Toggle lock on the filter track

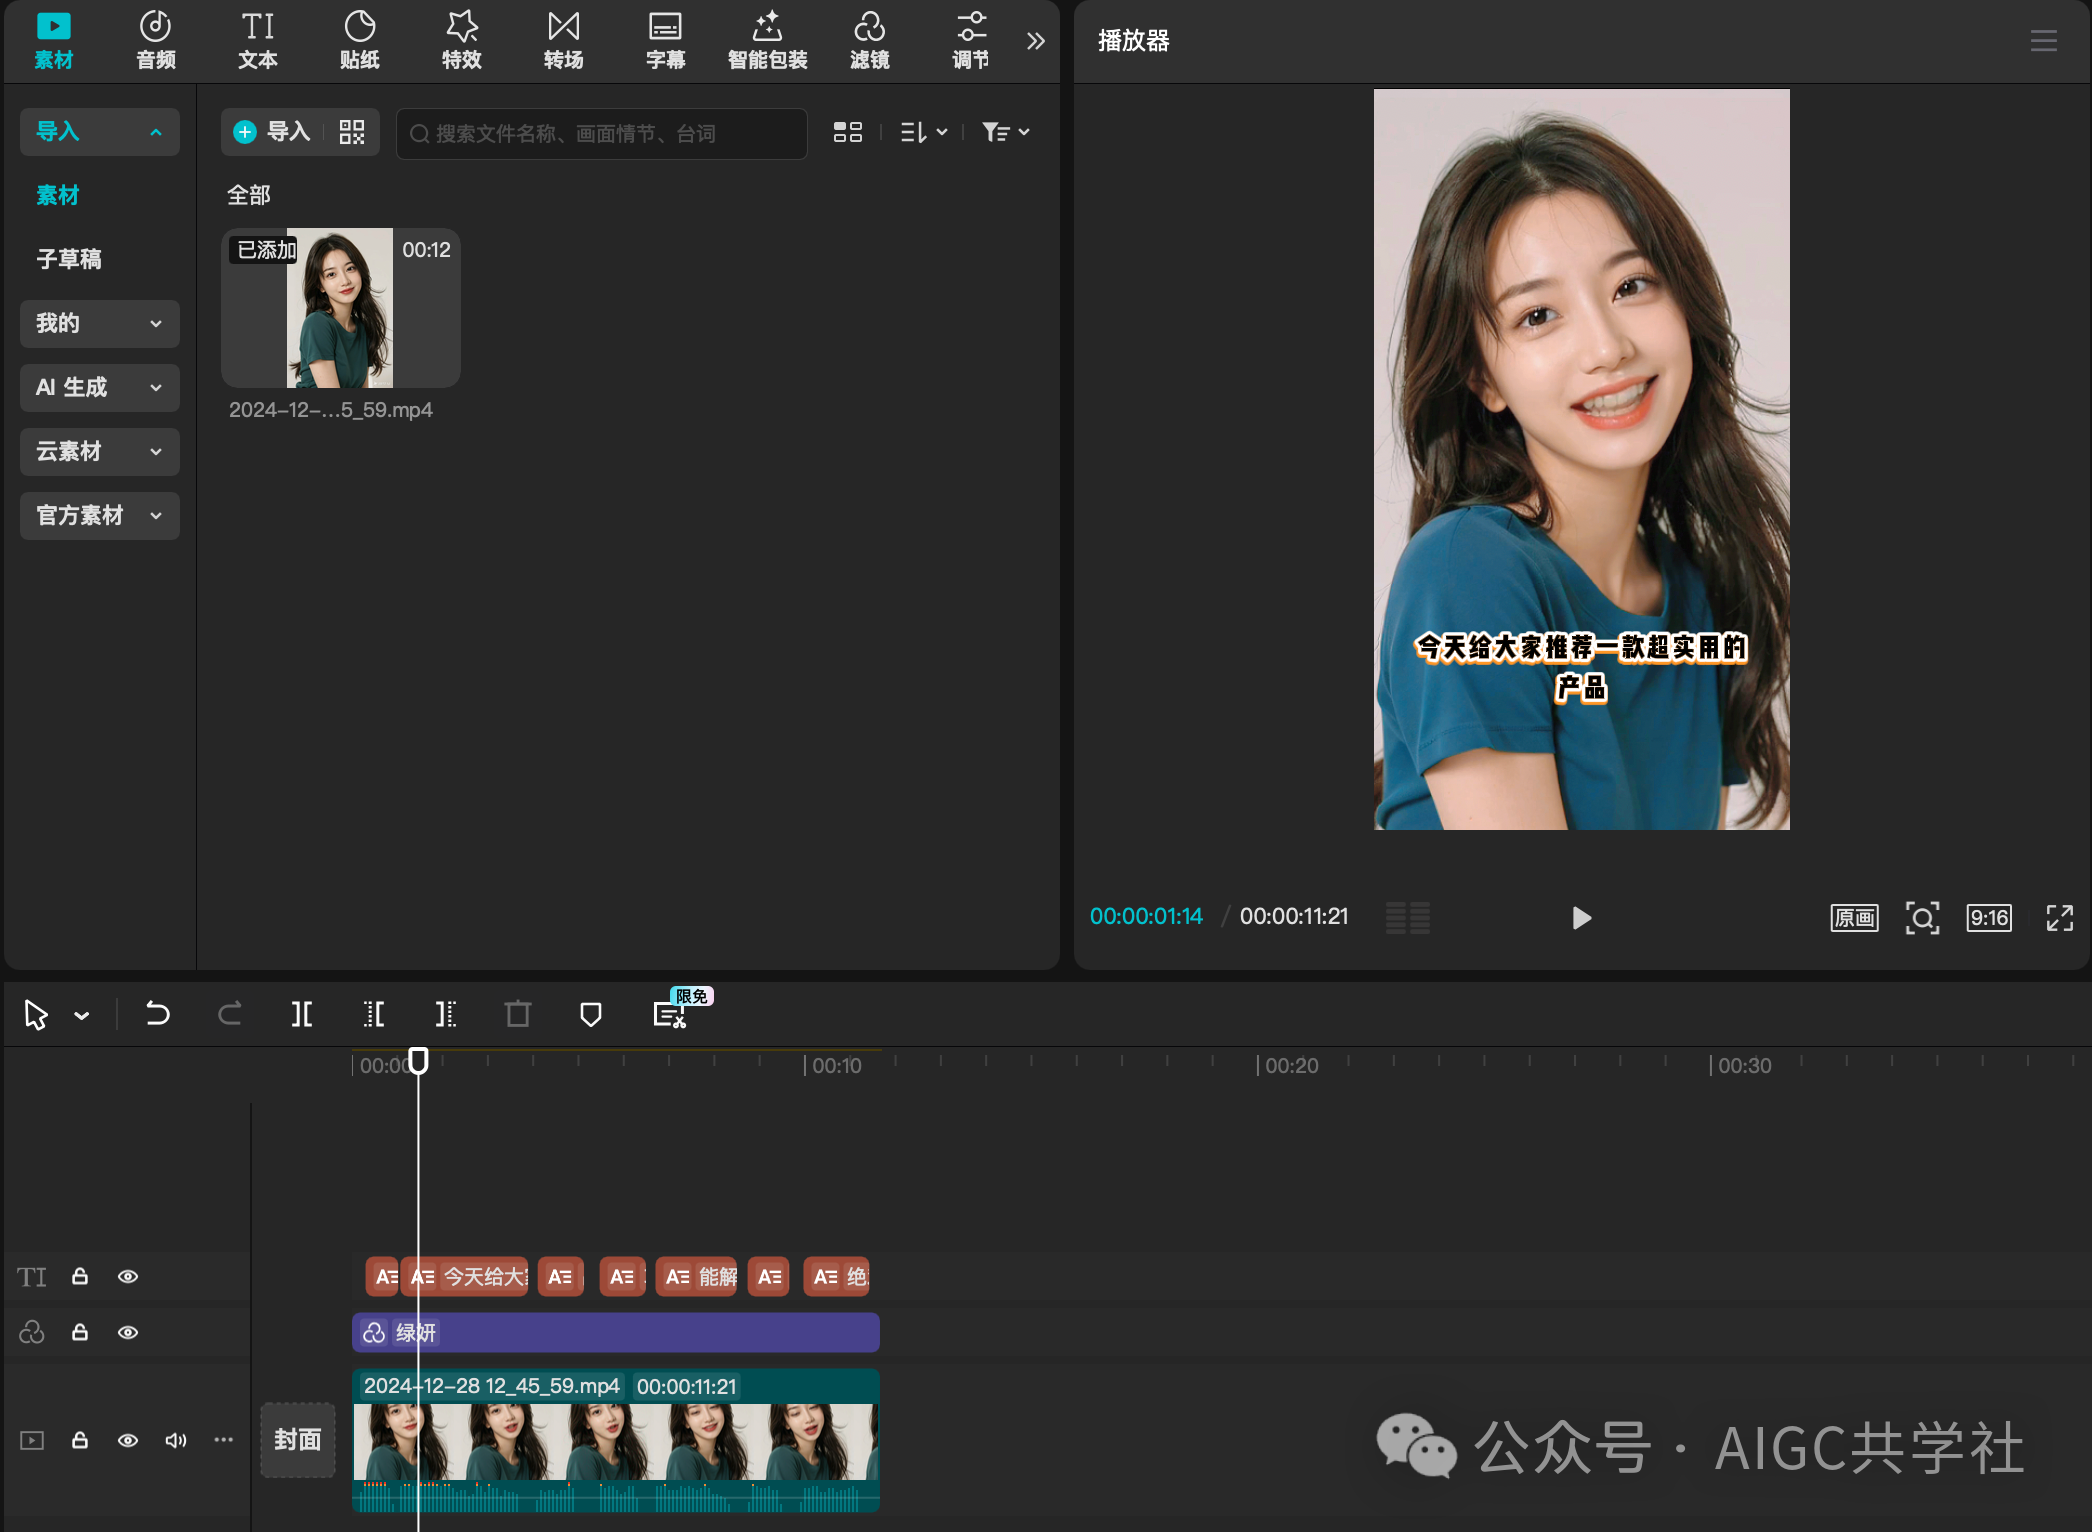click(80, 1333)
